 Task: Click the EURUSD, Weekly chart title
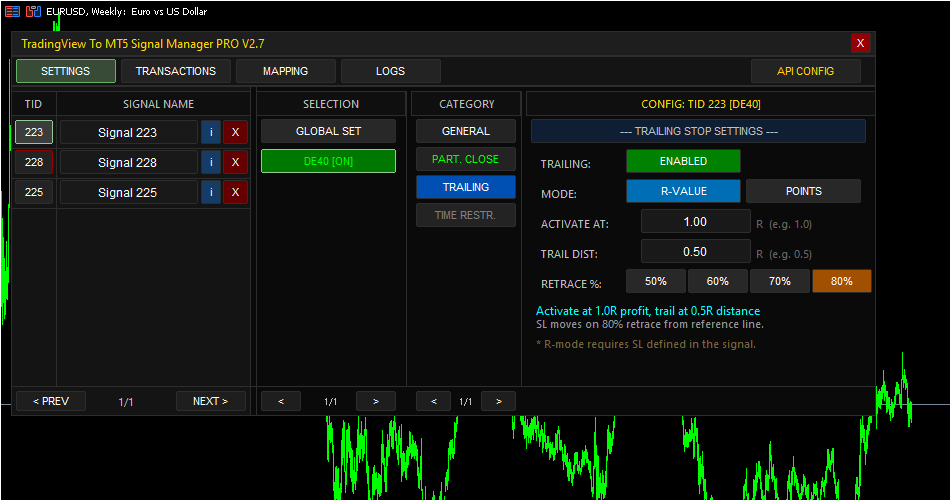click(126, 11)
